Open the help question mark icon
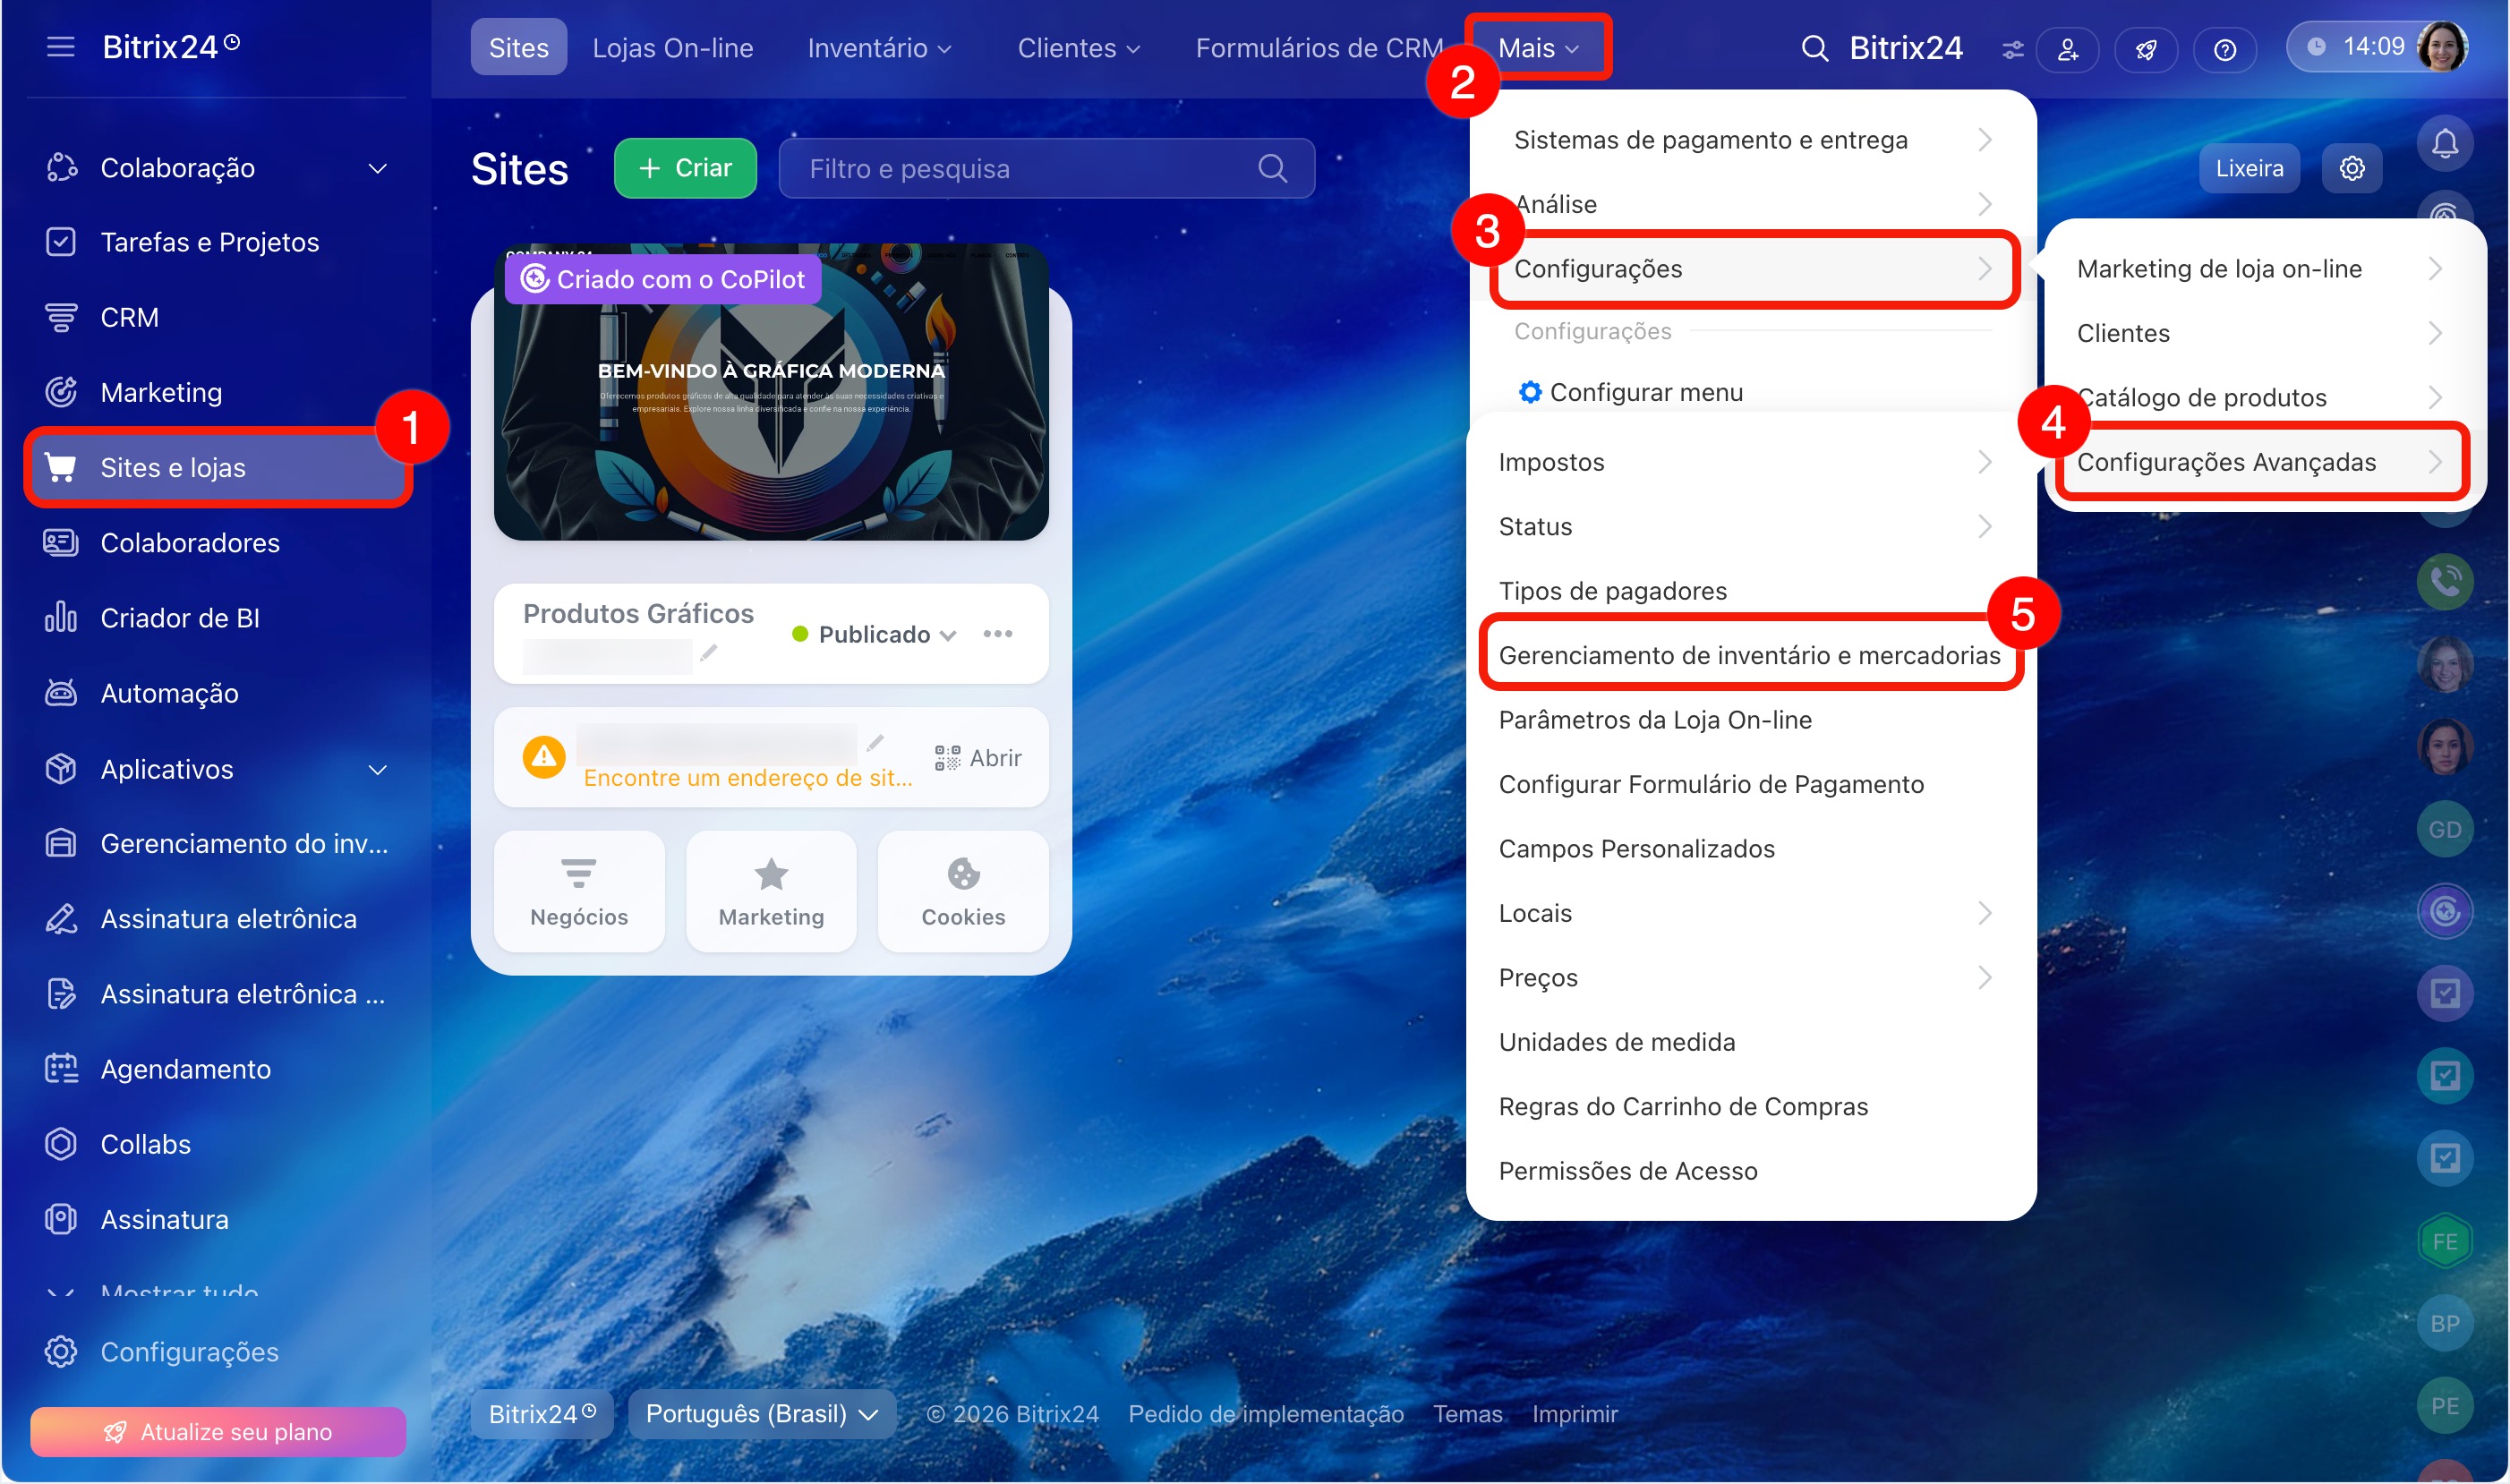Screen dimensions: 2510x1484 pos(2224,49)
